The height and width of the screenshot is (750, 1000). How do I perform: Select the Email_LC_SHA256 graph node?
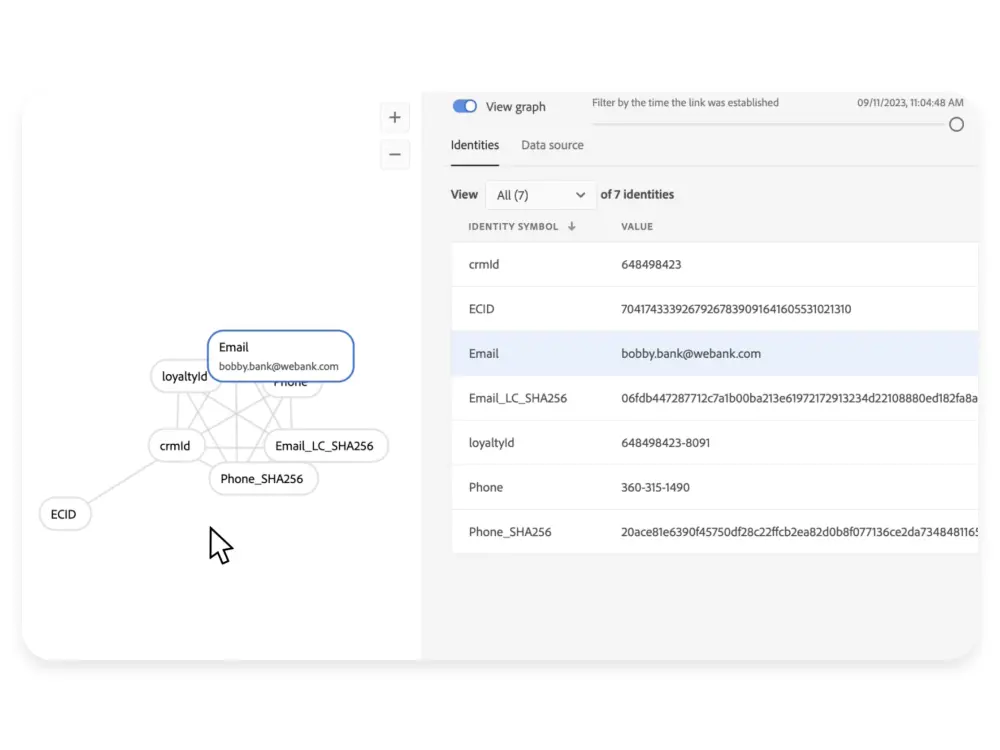pyautogui.click(x=324, y=446)
